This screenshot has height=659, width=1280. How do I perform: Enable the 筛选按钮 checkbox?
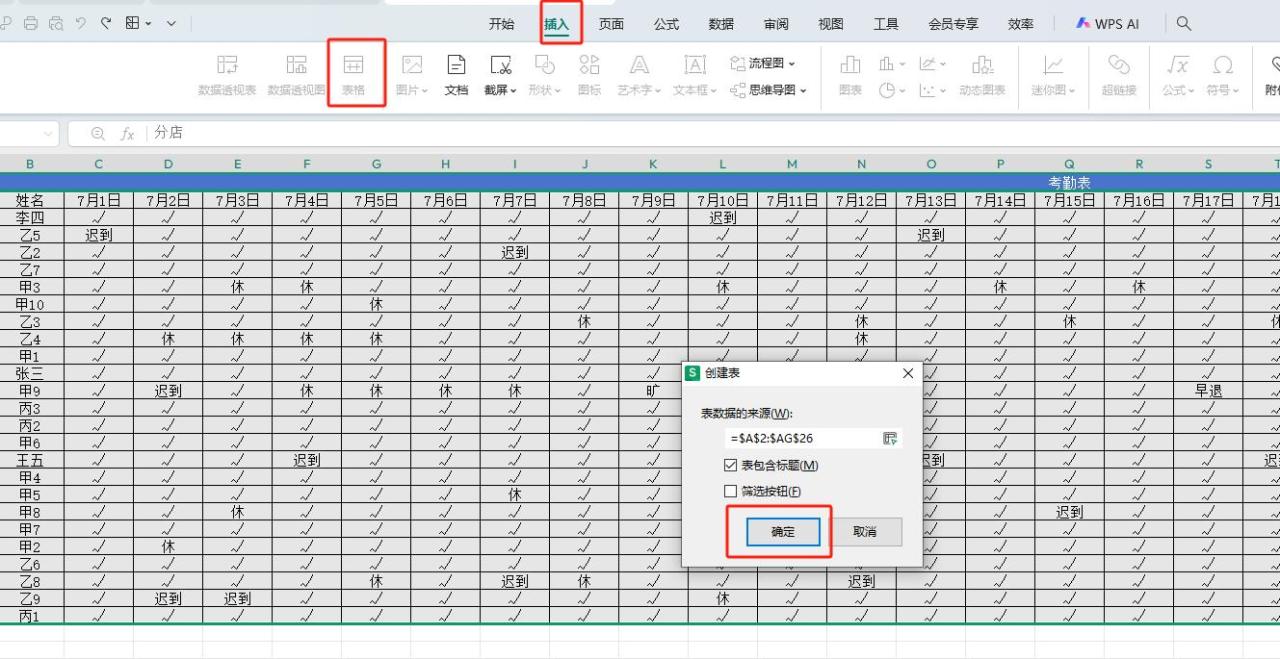pyautogui.click(x=731, y=491)
